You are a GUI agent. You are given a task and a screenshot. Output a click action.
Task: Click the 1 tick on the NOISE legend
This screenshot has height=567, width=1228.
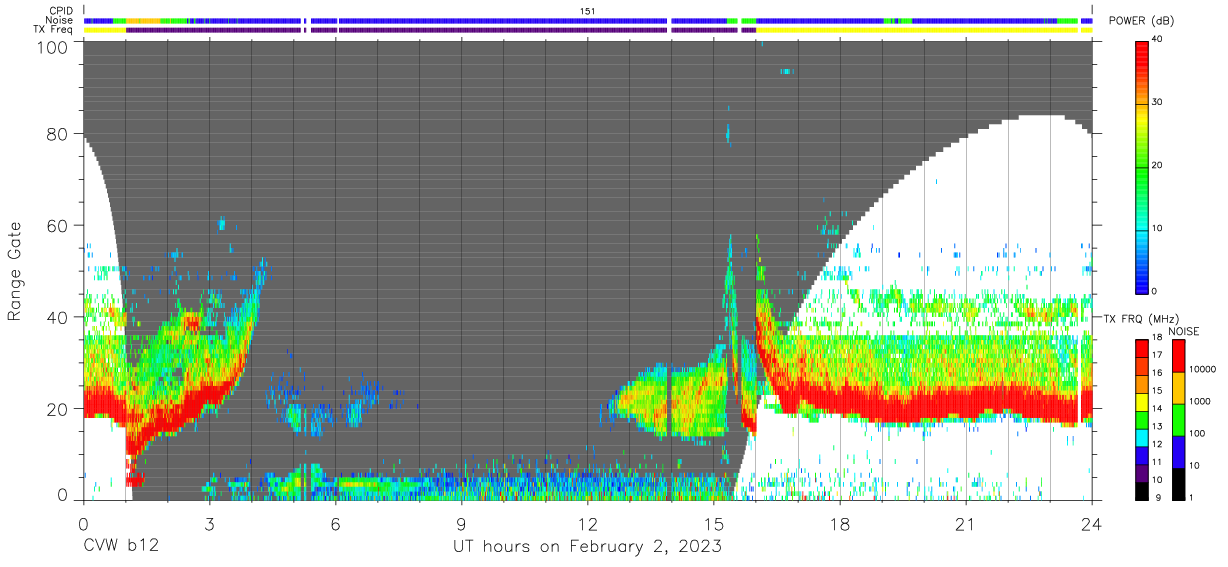[1192, 497]
